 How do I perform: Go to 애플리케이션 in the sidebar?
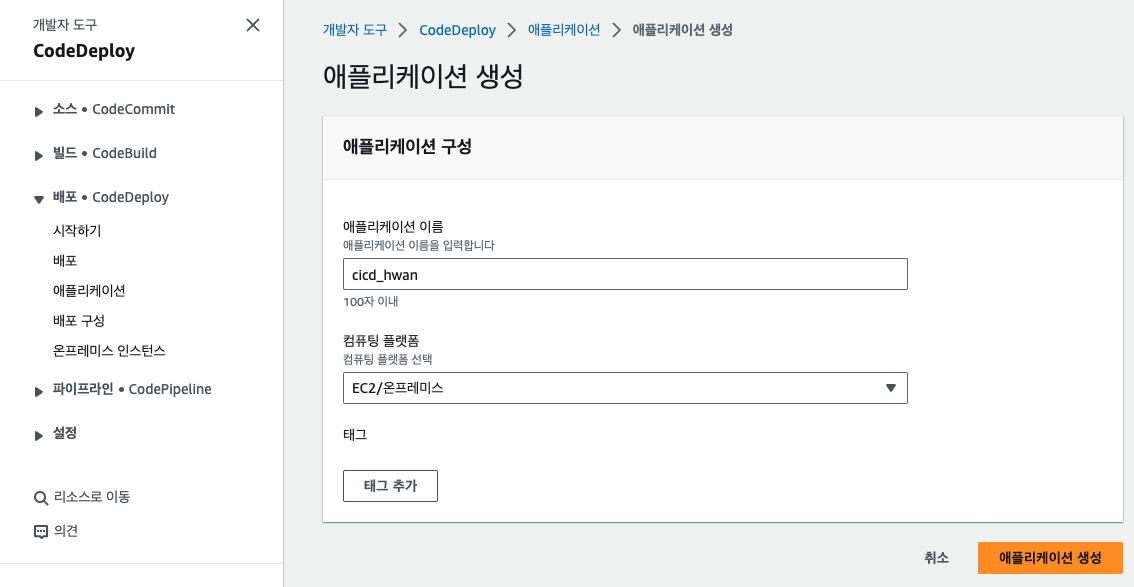pyautogui.click(x=89, y=291)
